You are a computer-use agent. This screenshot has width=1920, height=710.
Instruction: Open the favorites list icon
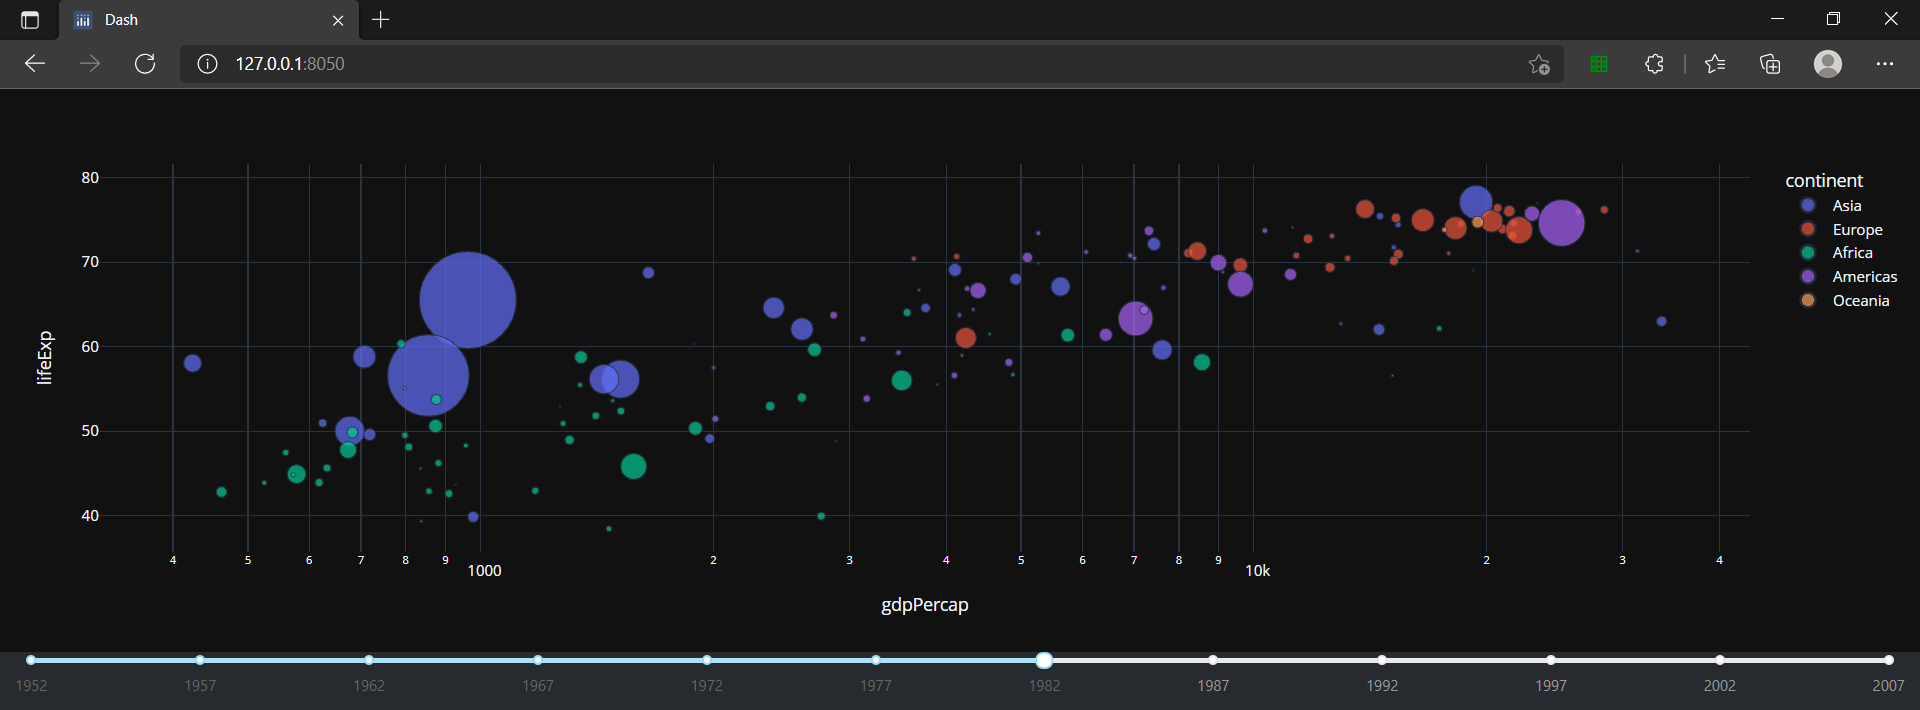point(1715,64)
